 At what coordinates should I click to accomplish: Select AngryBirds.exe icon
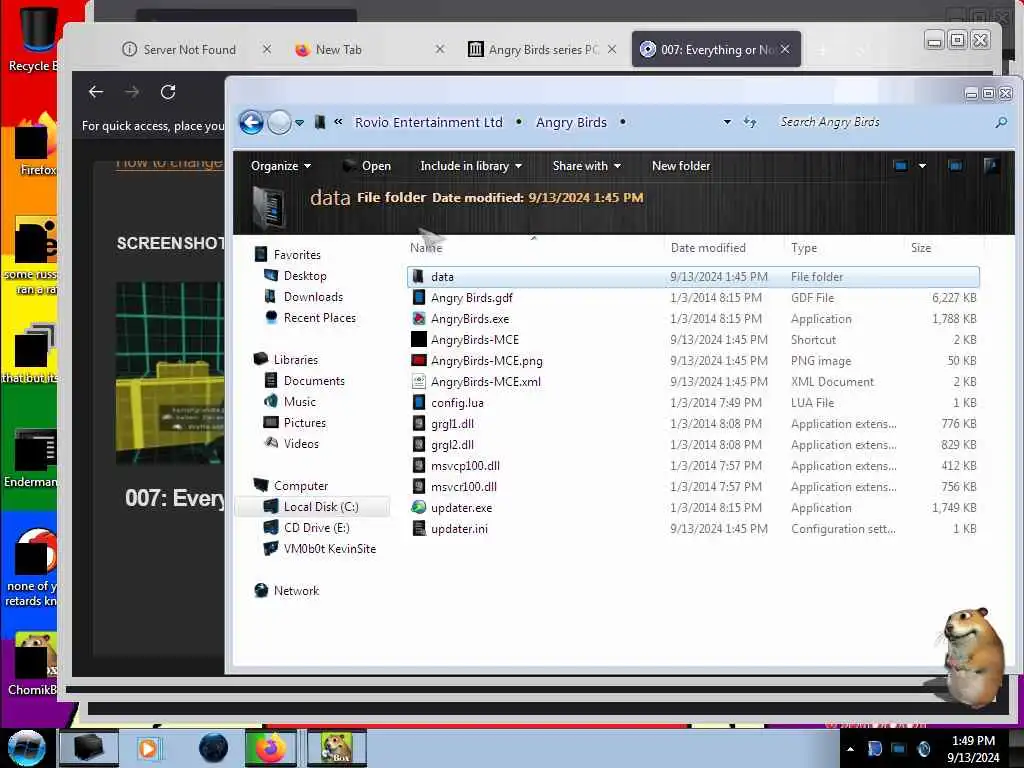click(x=419, y=319)
